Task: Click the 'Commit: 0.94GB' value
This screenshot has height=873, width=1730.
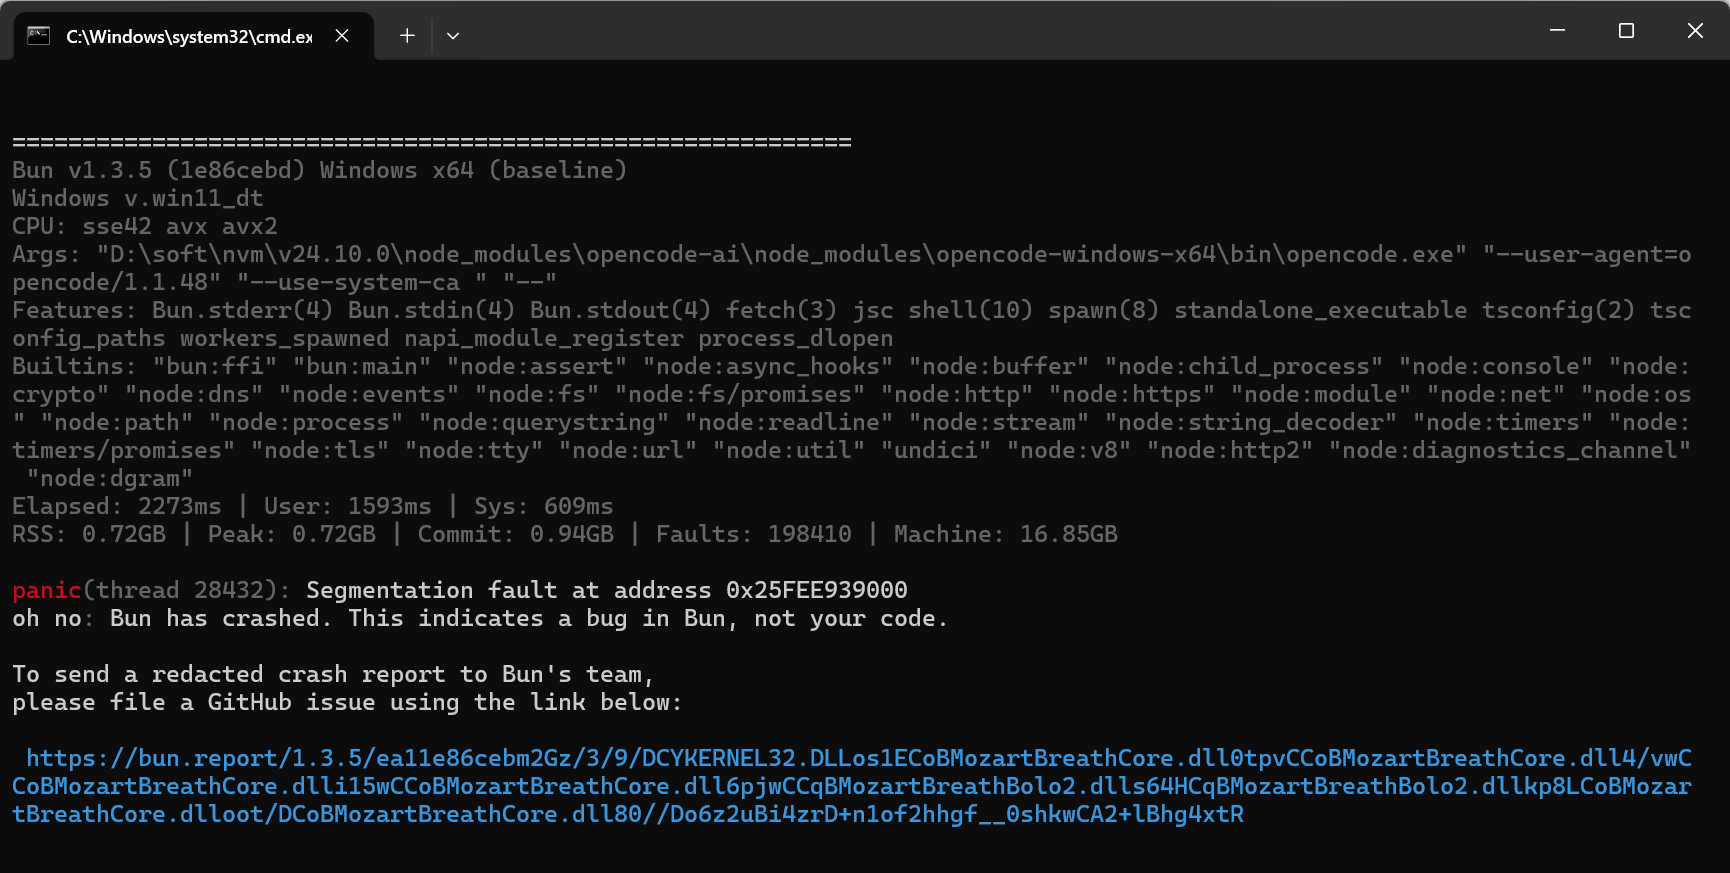Action: click(516, 534)
